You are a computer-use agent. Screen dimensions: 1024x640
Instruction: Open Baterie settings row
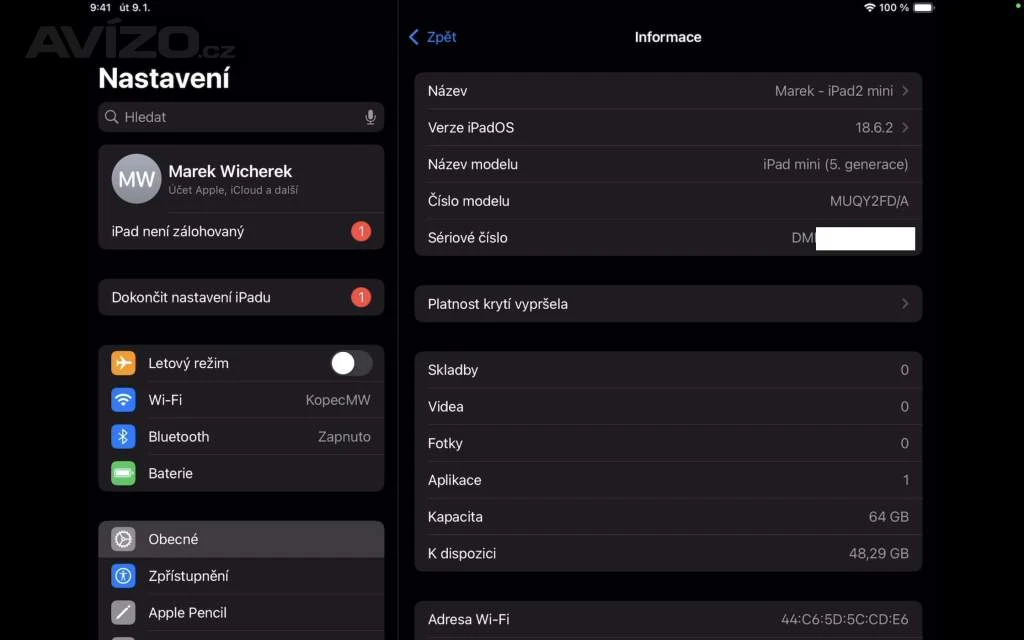coord(241,473)
